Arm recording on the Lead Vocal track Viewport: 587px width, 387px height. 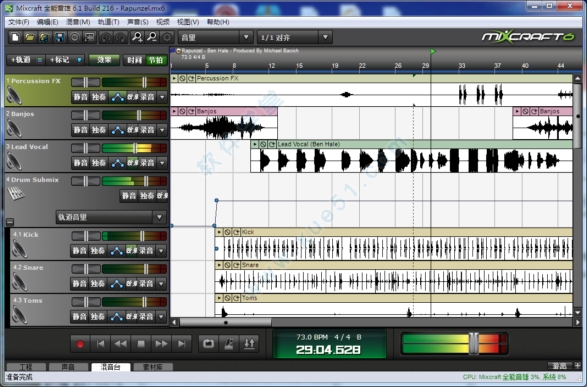[146, 163]
